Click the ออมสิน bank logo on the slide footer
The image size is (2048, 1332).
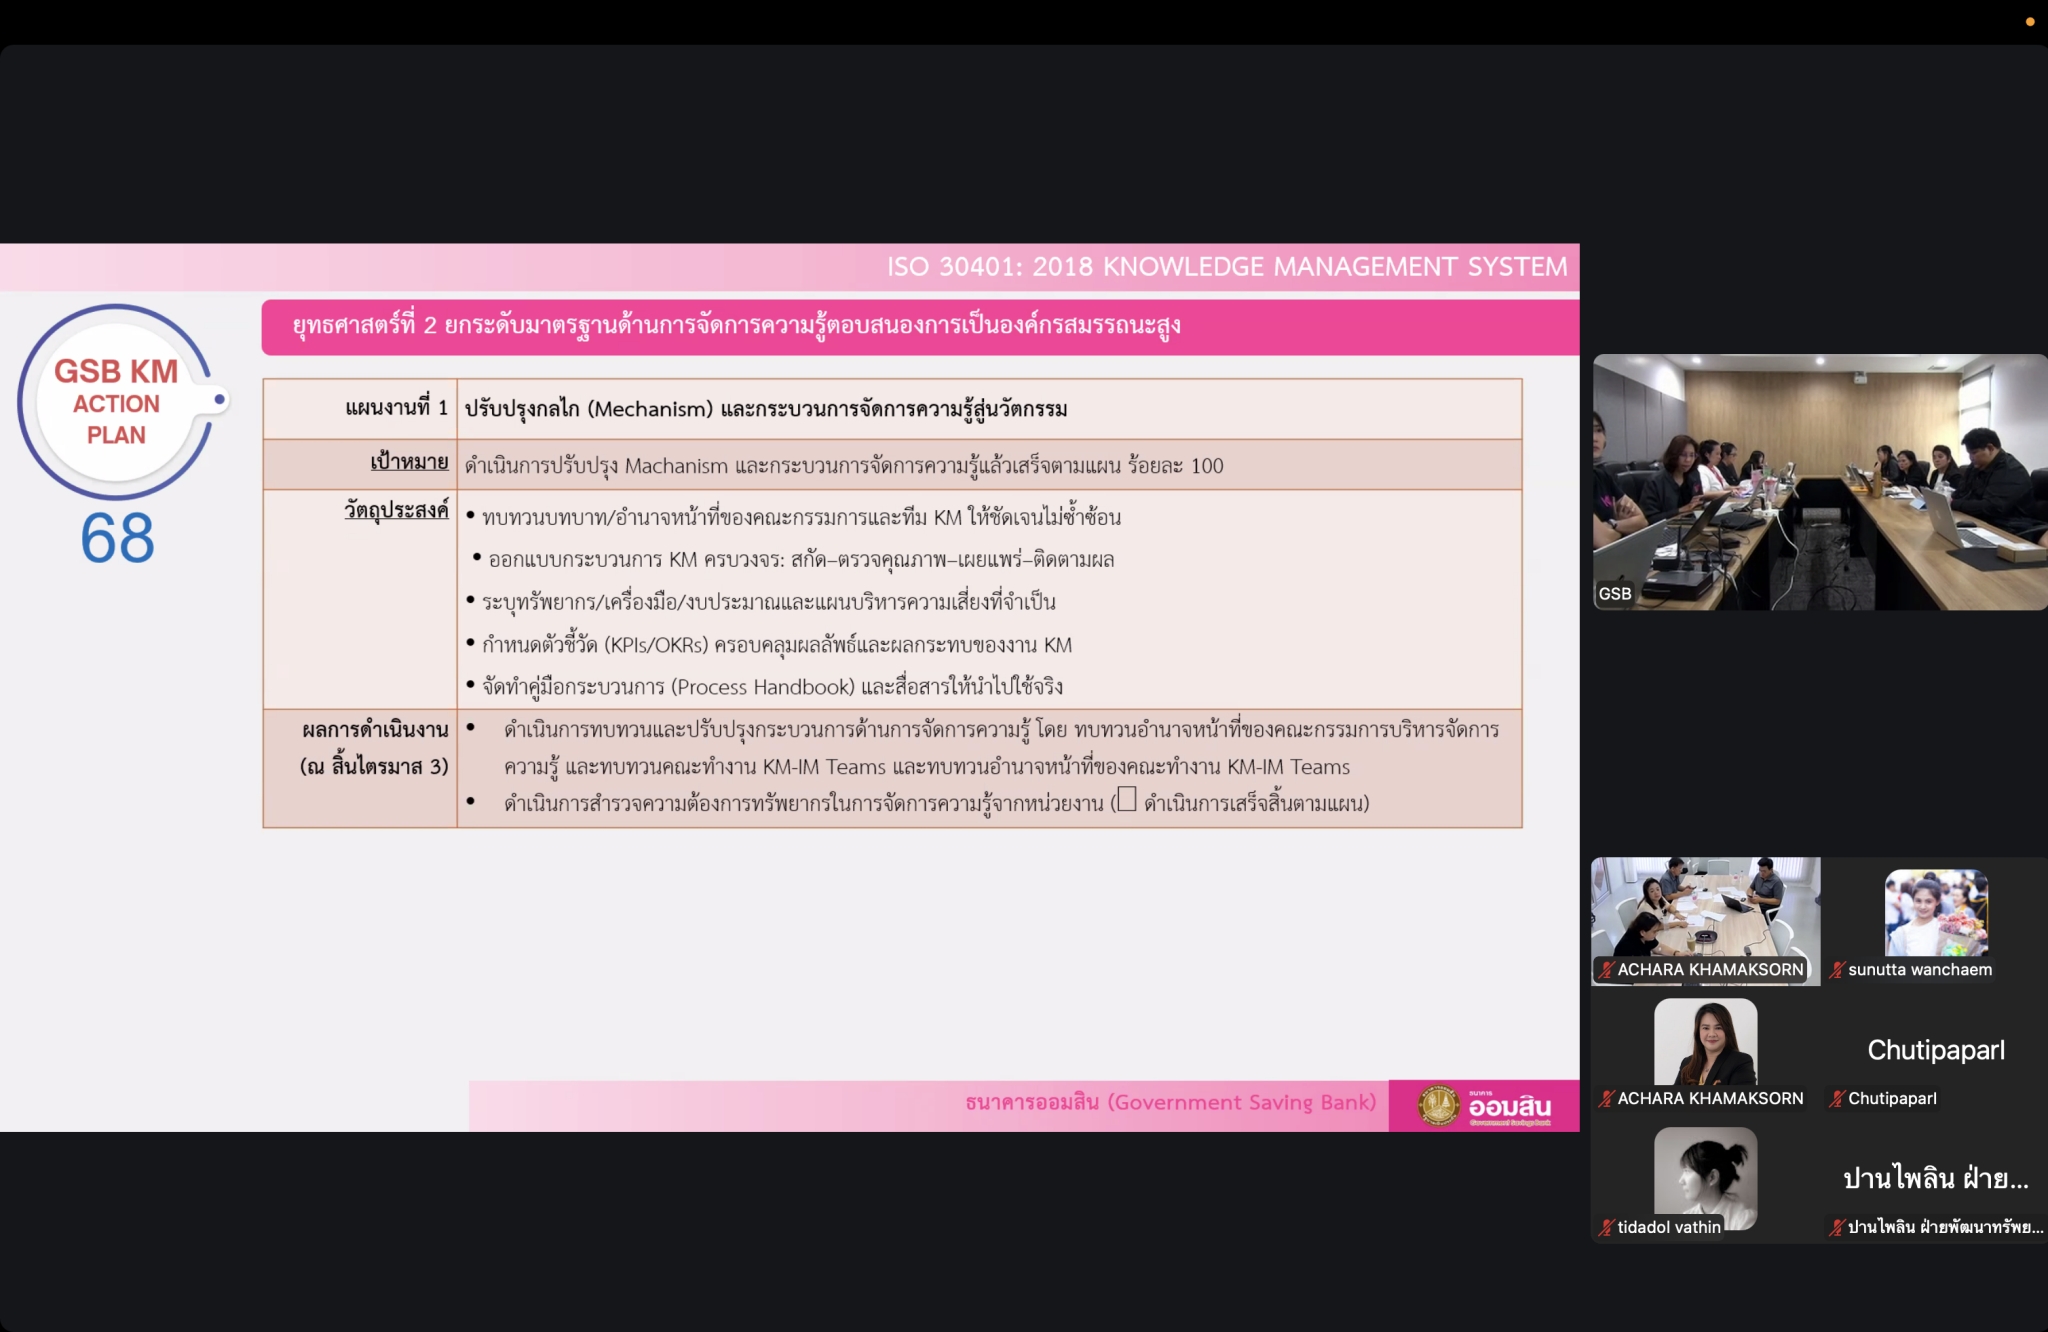click(x=1484, y=1106)
